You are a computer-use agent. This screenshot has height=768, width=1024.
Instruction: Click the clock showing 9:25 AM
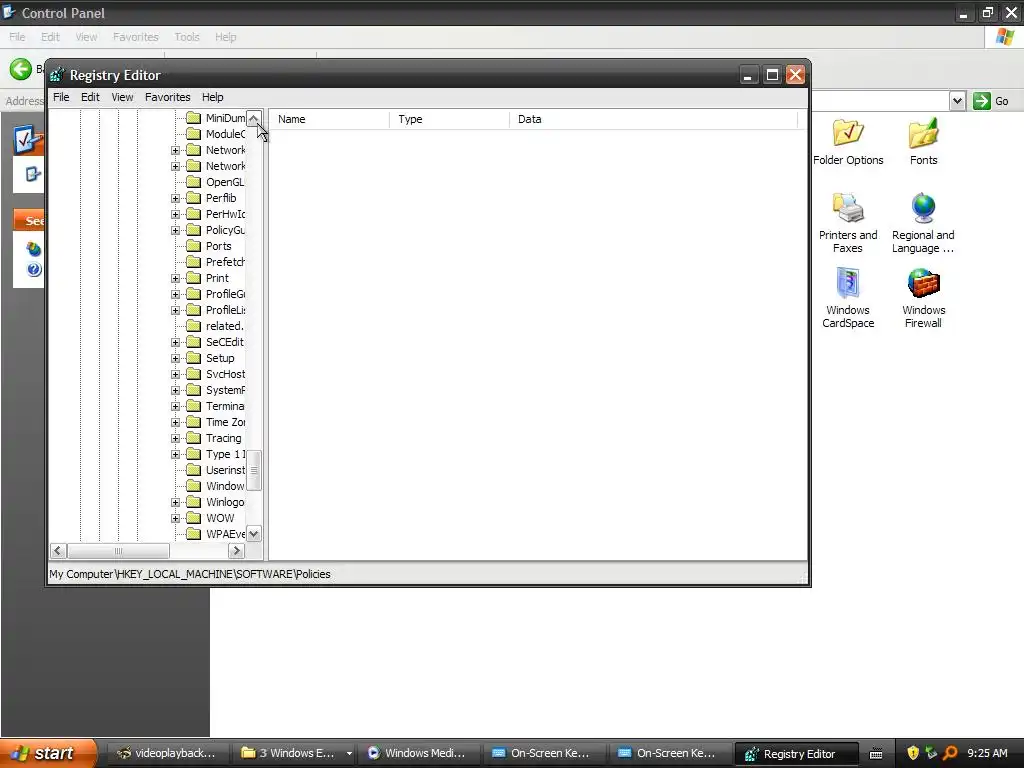pos(987,753)
